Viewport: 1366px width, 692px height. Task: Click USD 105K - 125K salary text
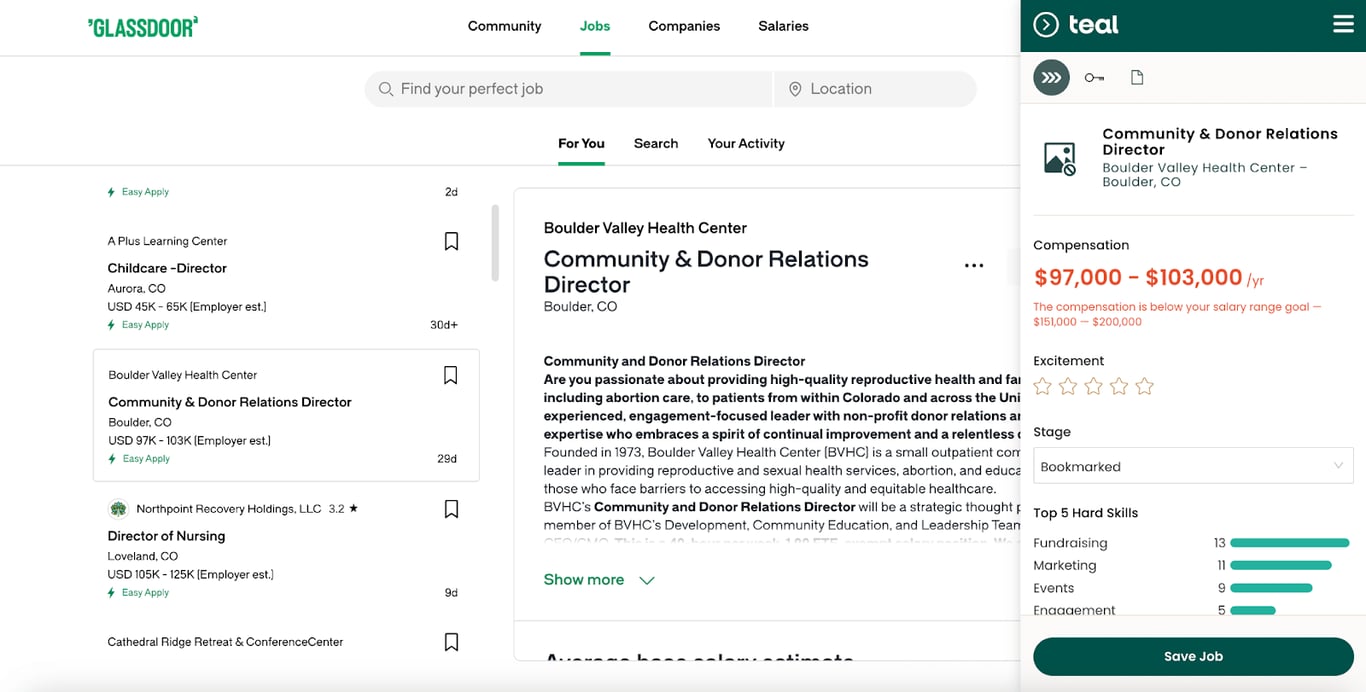click(190, 574)
